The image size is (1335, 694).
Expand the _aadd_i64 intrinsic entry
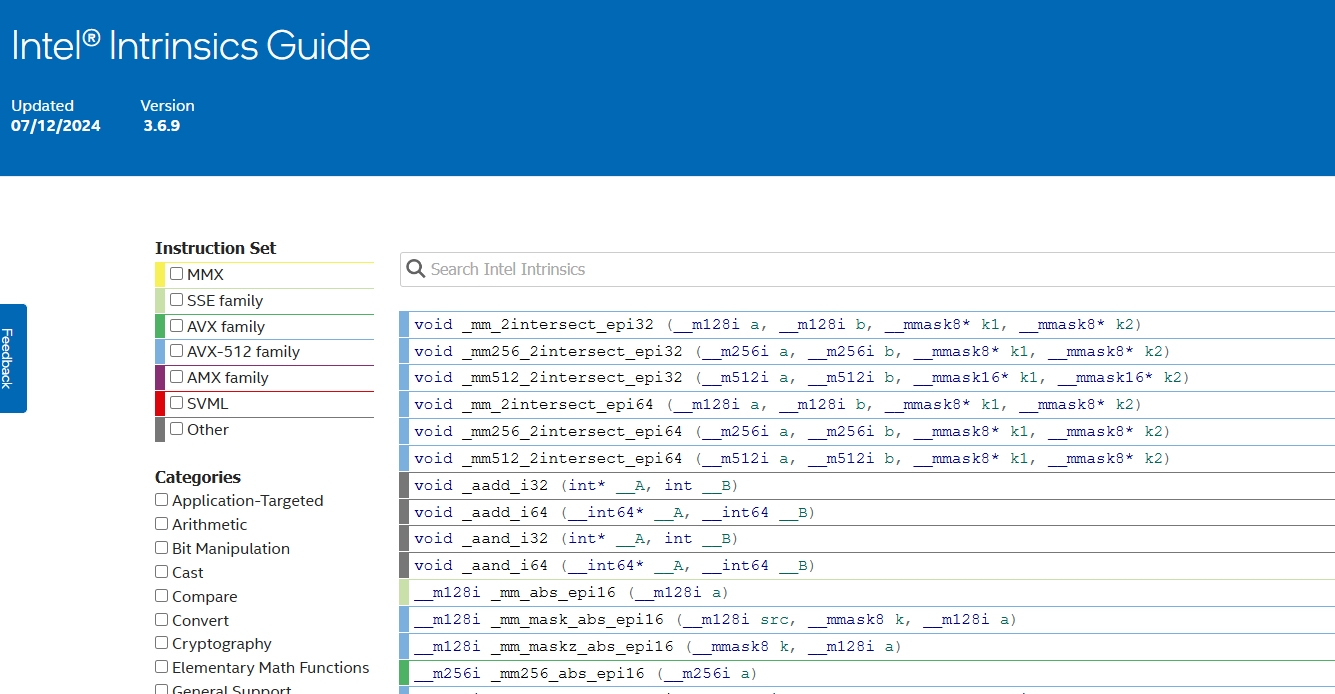tap(867, 512)
